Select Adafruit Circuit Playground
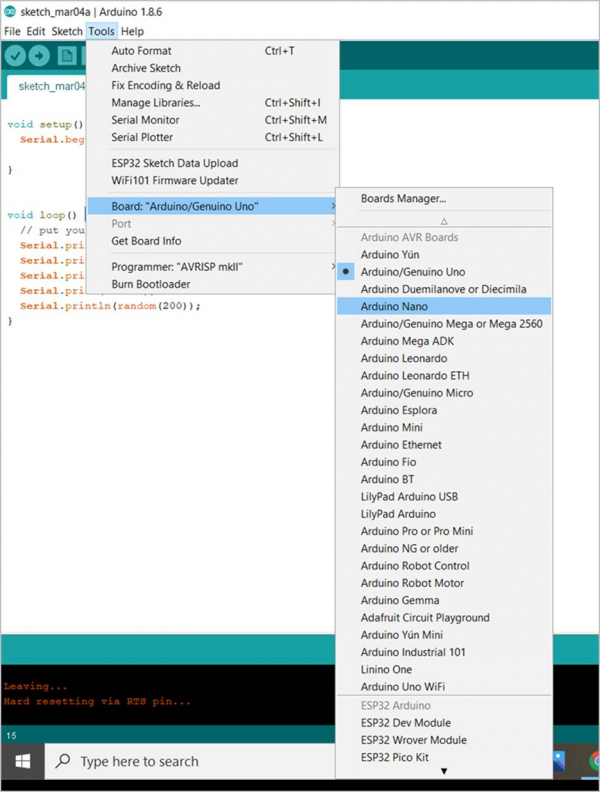Screen dimensions: 600x792 coord(444,617)
